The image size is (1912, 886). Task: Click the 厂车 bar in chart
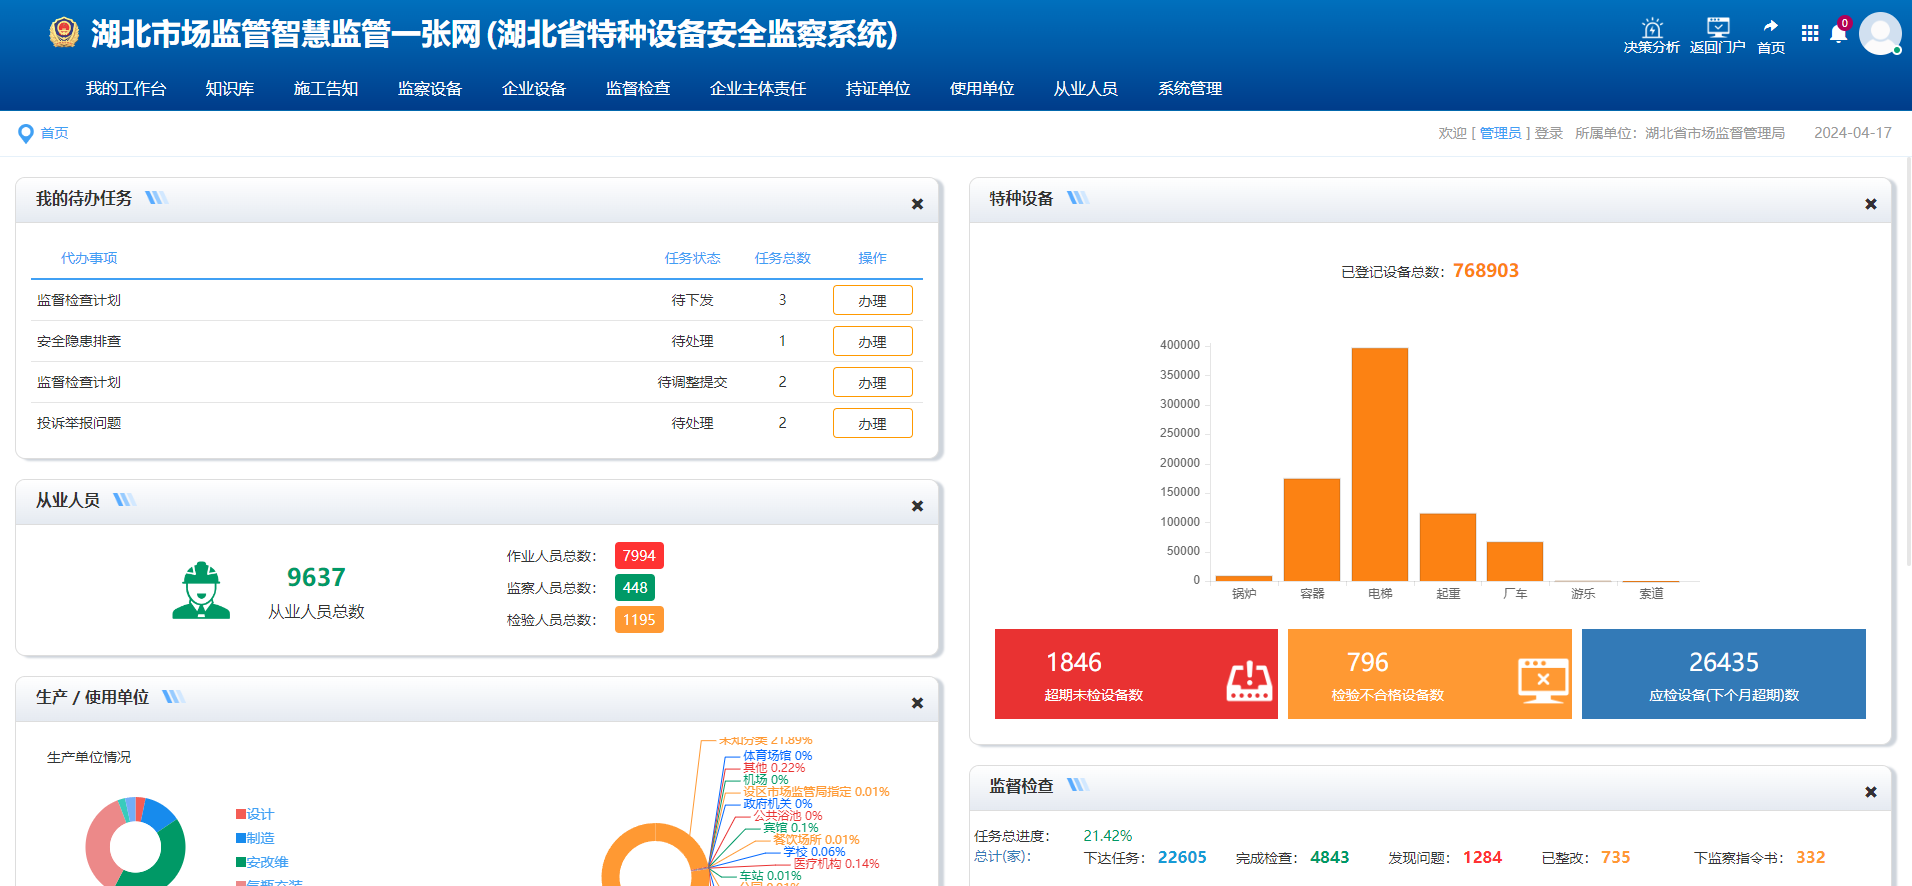pyautogui.click(x=1515, y=561)
